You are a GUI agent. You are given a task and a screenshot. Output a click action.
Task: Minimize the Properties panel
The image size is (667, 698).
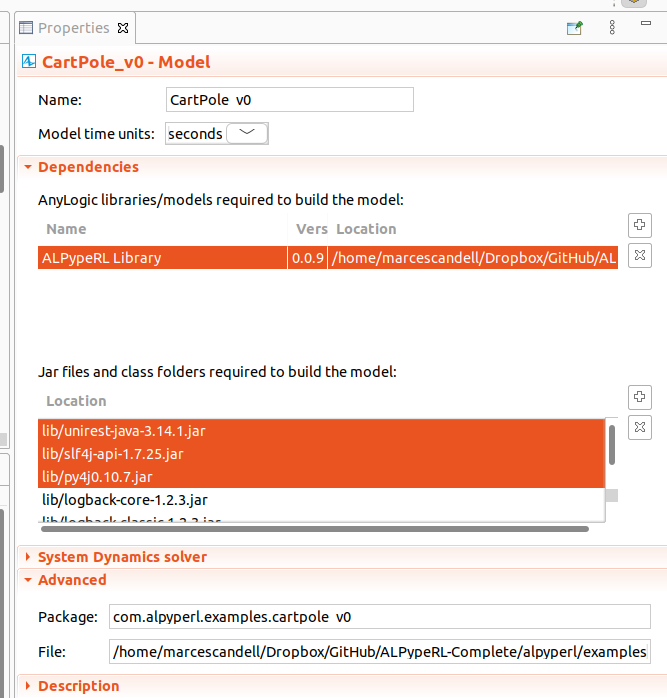pos(646,23)
